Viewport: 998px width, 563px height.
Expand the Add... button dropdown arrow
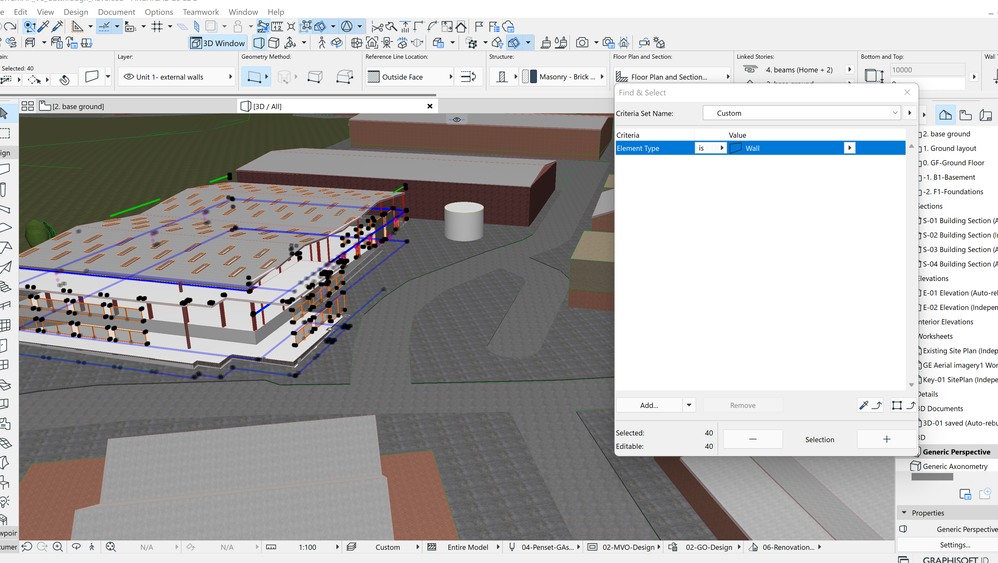pyautogui.click(x=689, y=405)
